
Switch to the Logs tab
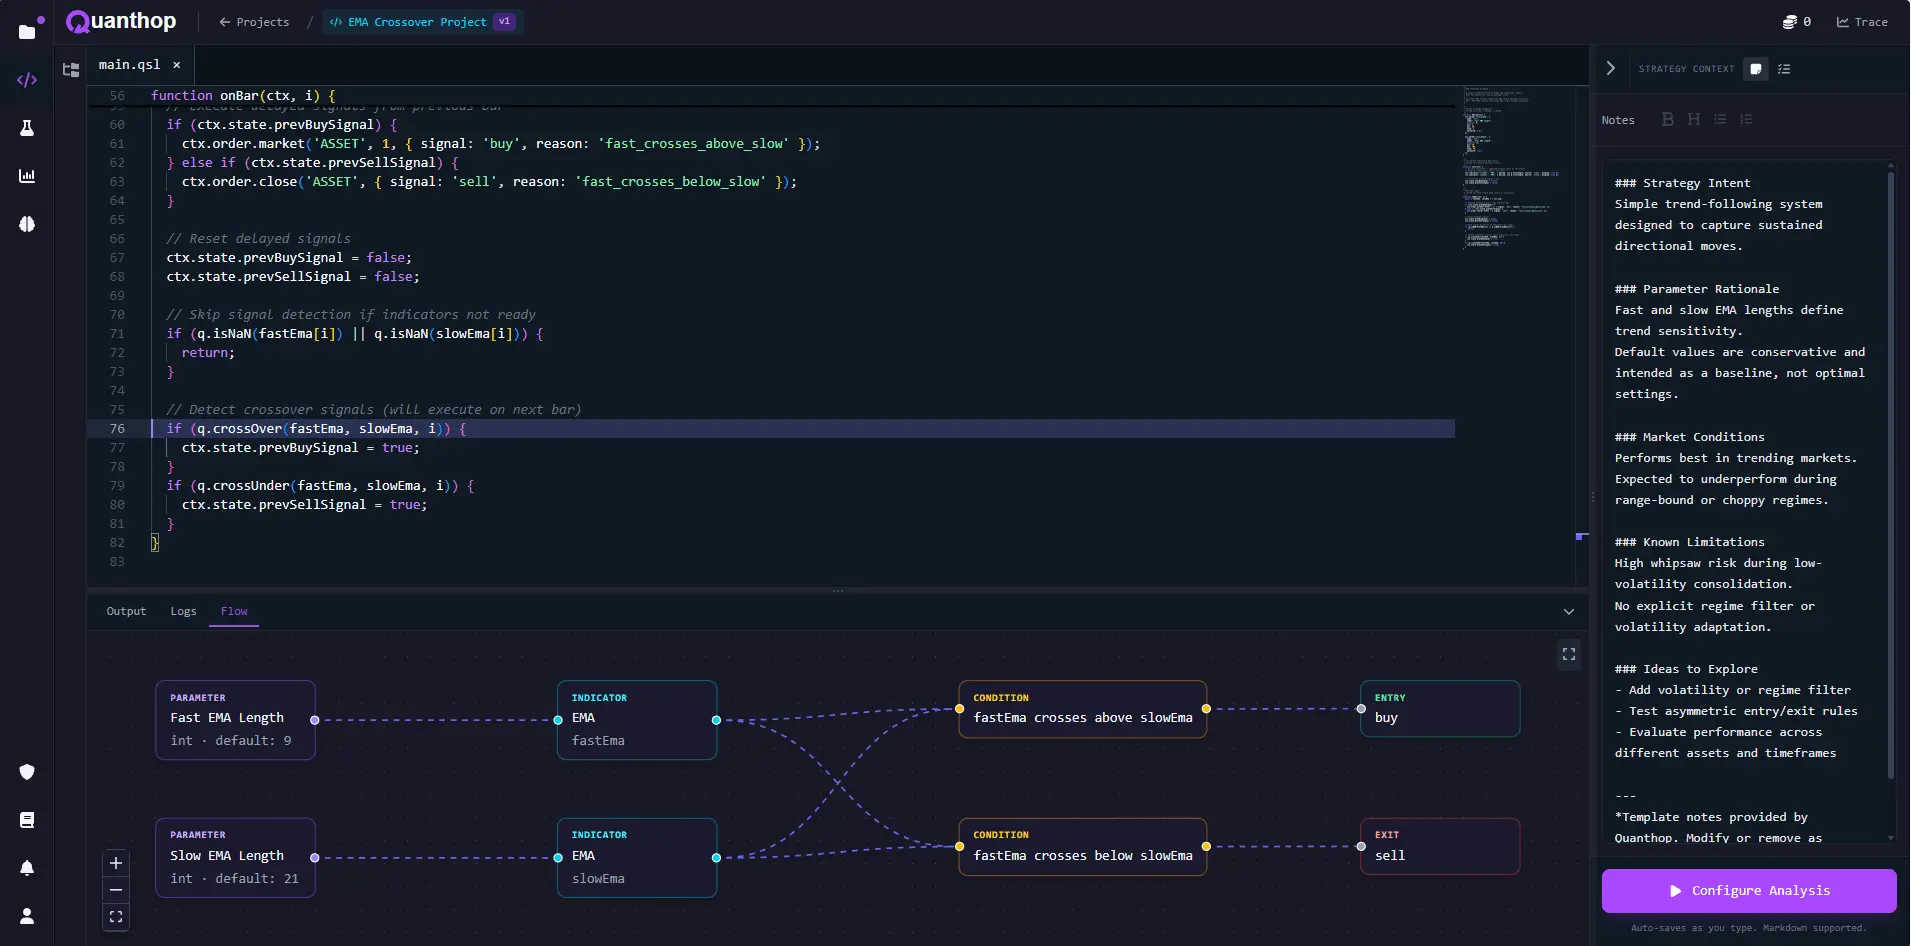point(183,611)
